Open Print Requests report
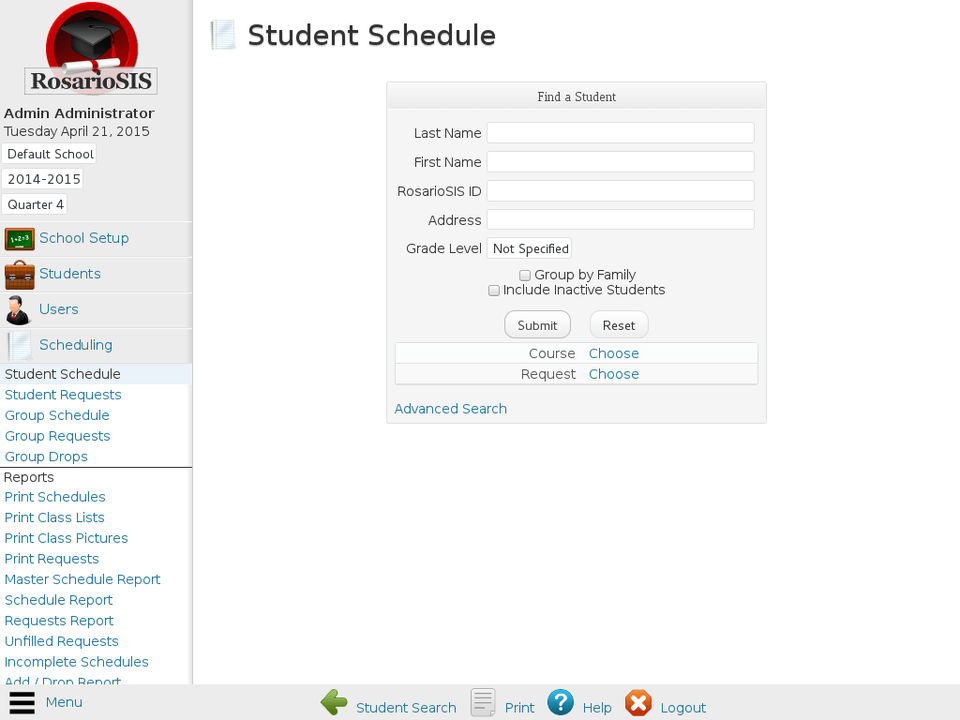This screenshot has width=960, height=720. point(51,559)
